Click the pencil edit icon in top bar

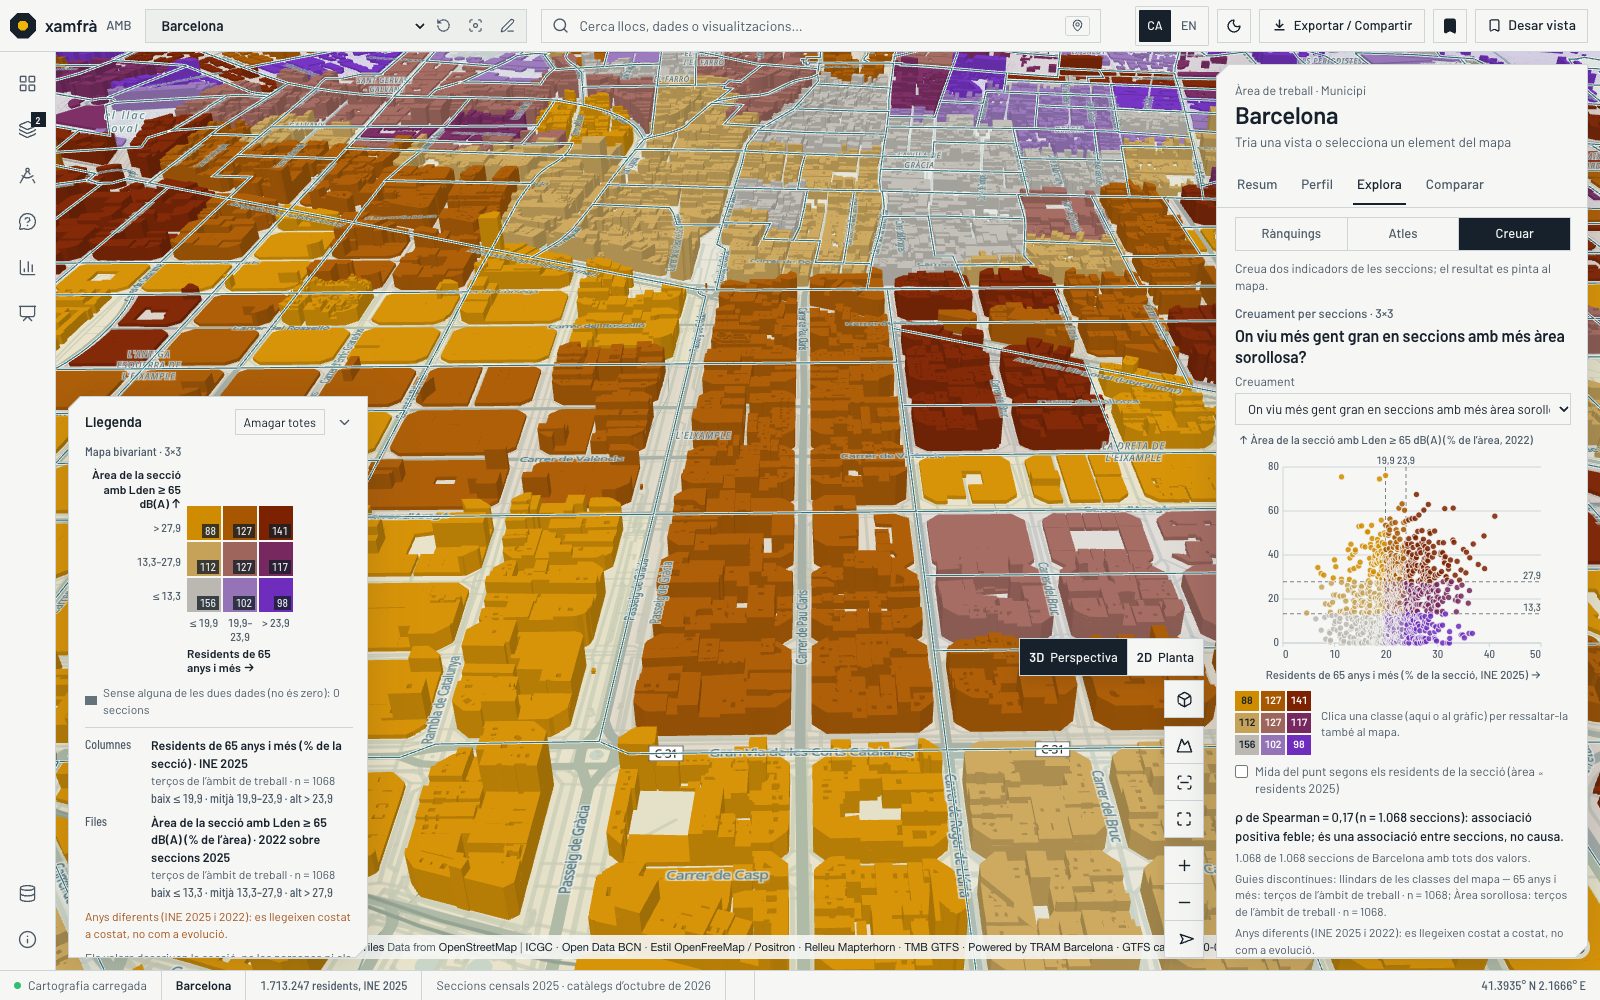click(508, 26)
